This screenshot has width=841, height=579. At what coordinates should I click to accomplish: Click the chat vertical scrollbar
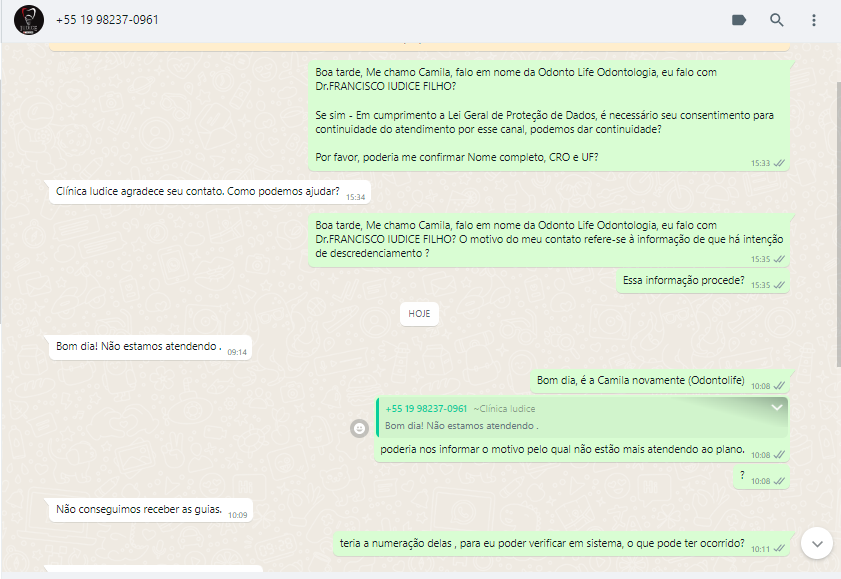click(838, 225)
